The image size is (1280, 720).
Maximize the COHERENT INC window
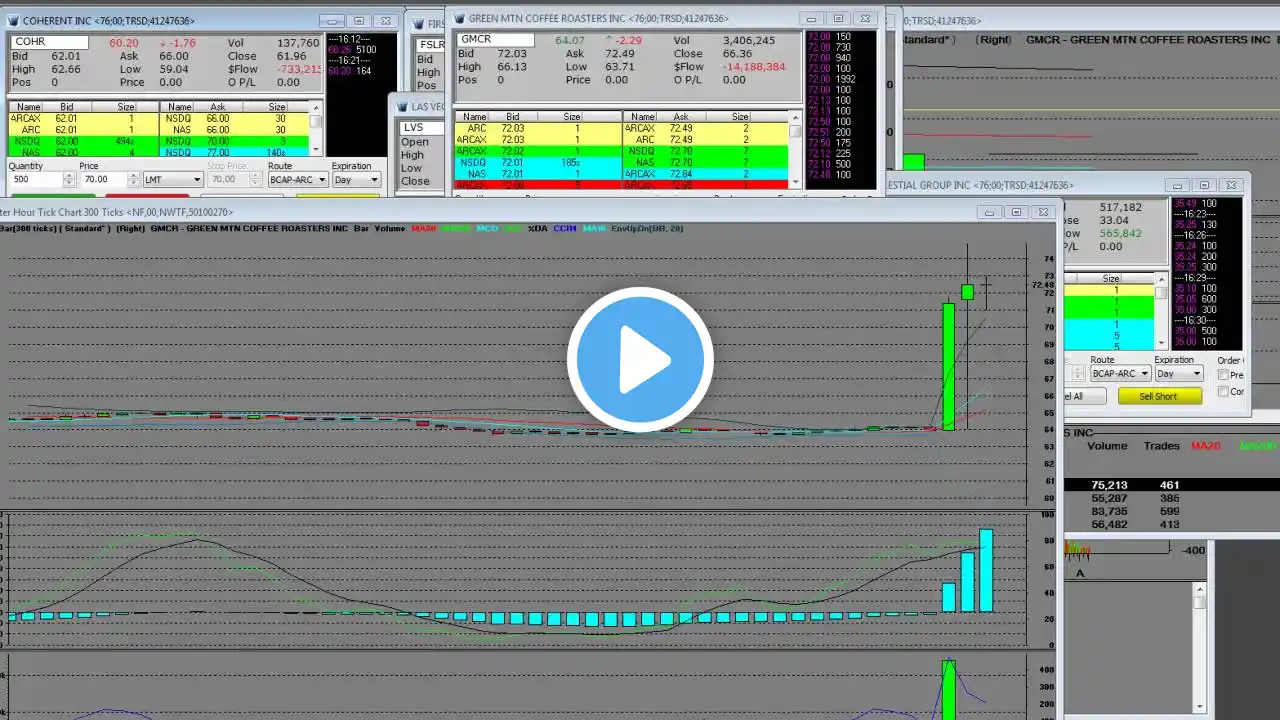point(358,20)
